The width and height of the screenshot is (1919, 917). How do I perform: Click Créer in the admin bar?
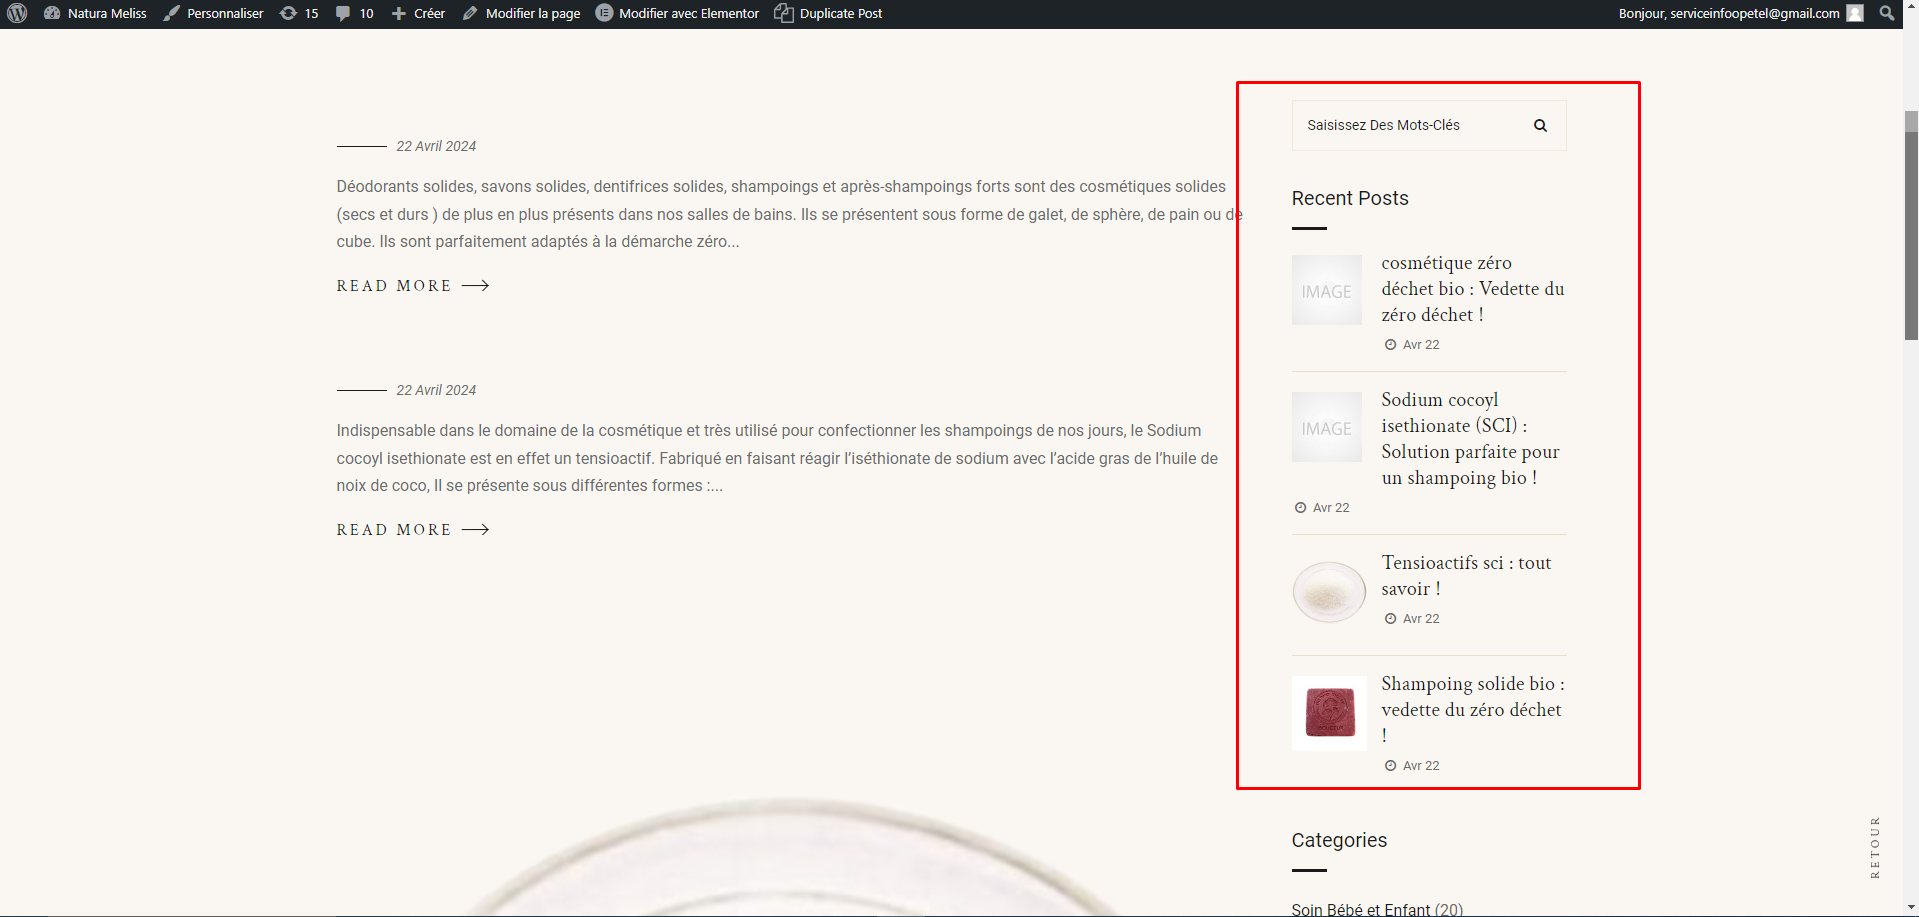(x=418, y=13)
